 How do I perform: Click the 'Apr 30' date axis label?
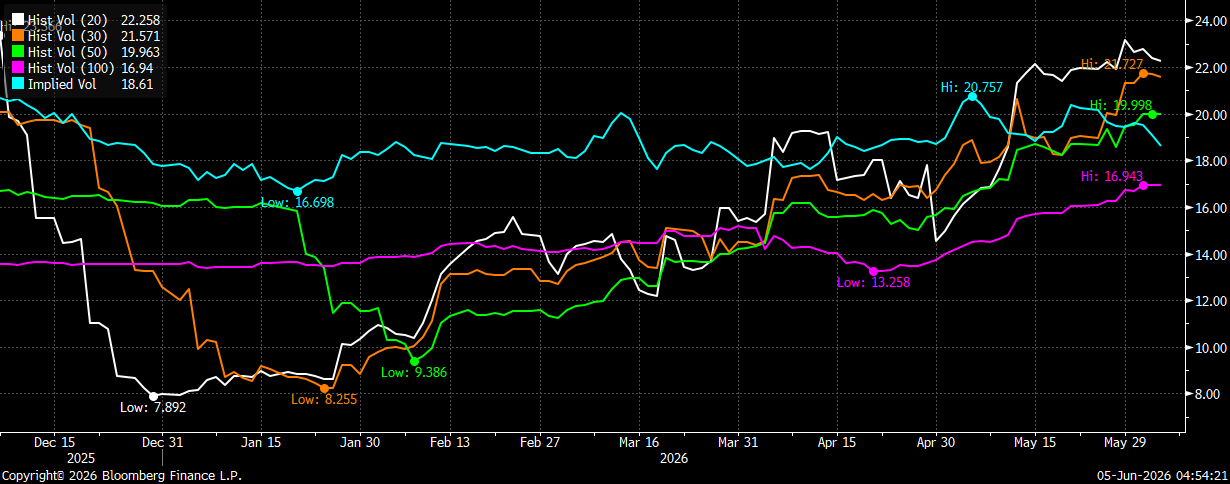(x=936, y=442)
